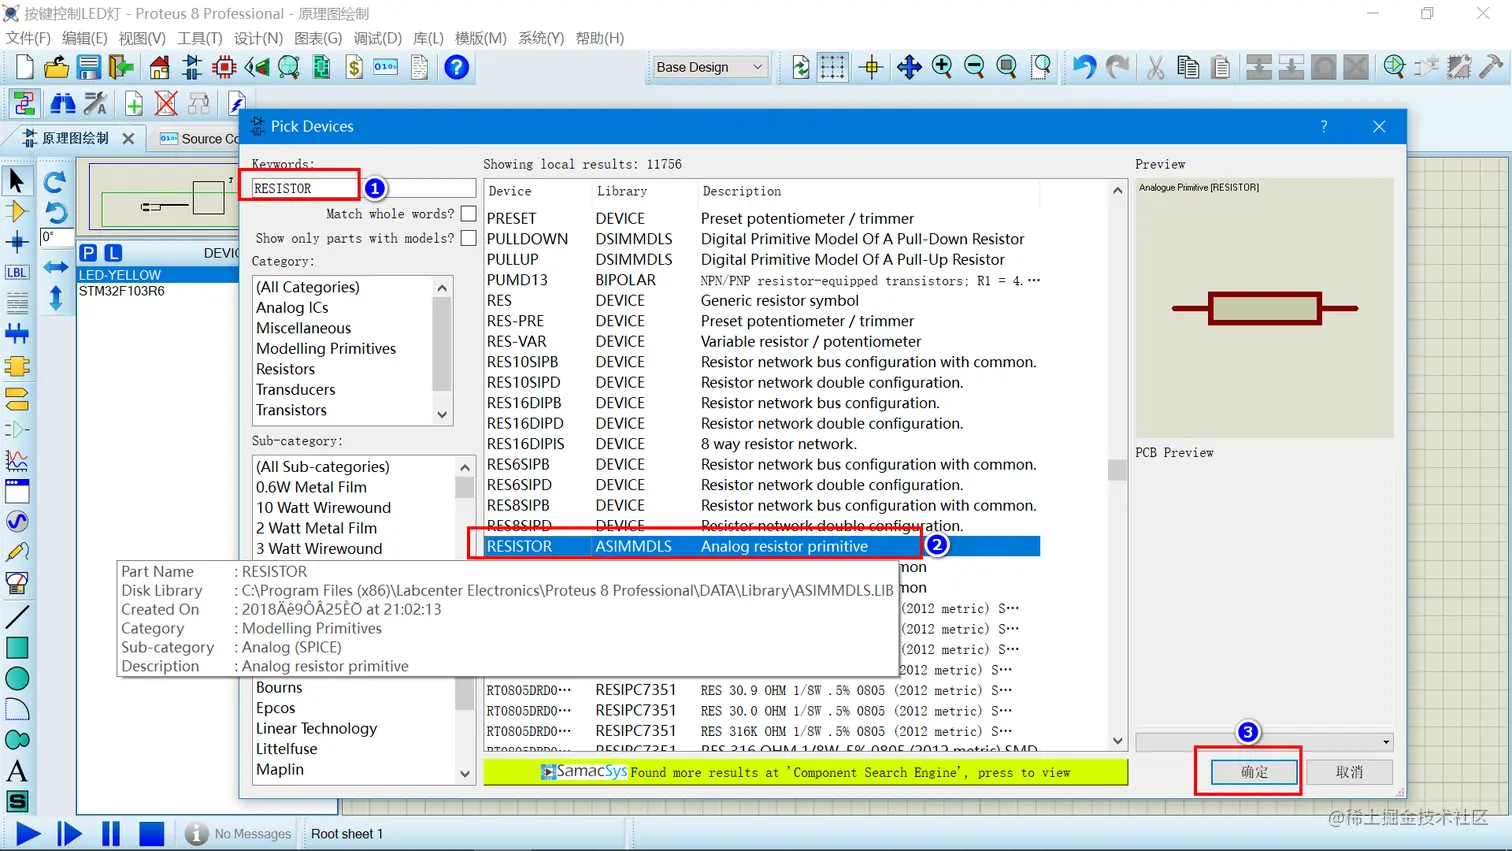Click the 取消 button
This screenshot has width=1512, height=851.
1349,772
